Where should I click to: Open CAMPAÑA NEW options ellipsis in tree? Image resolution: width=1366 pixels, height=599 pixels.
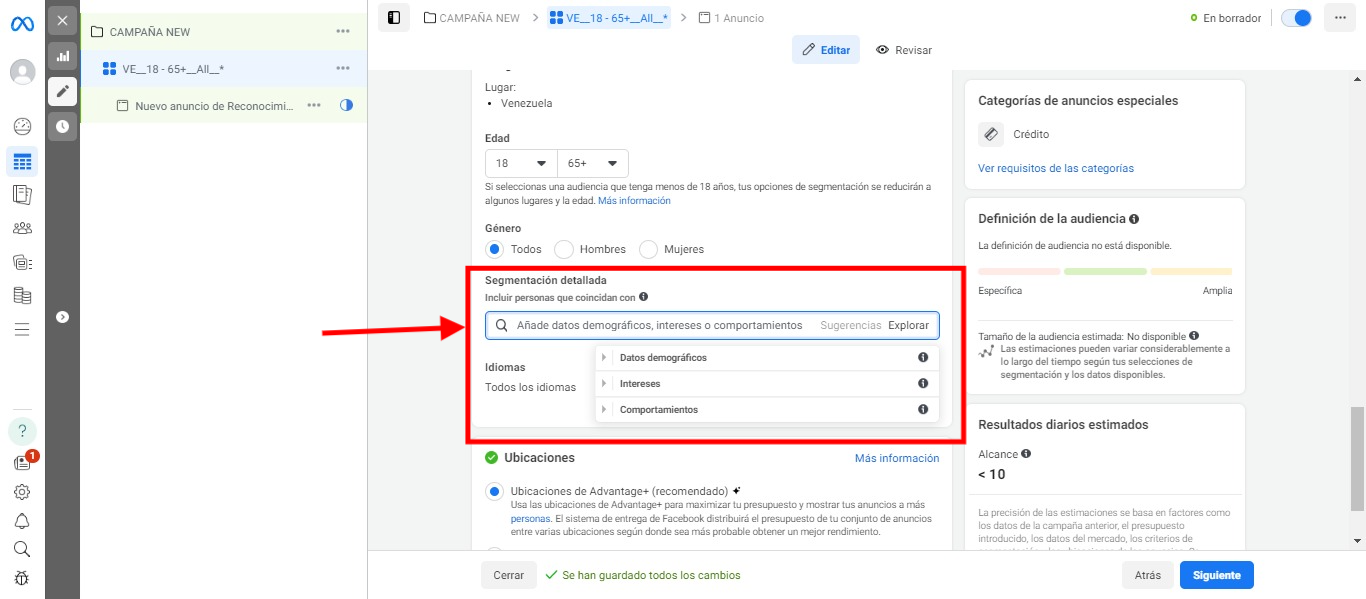click(x=343, y=32)
